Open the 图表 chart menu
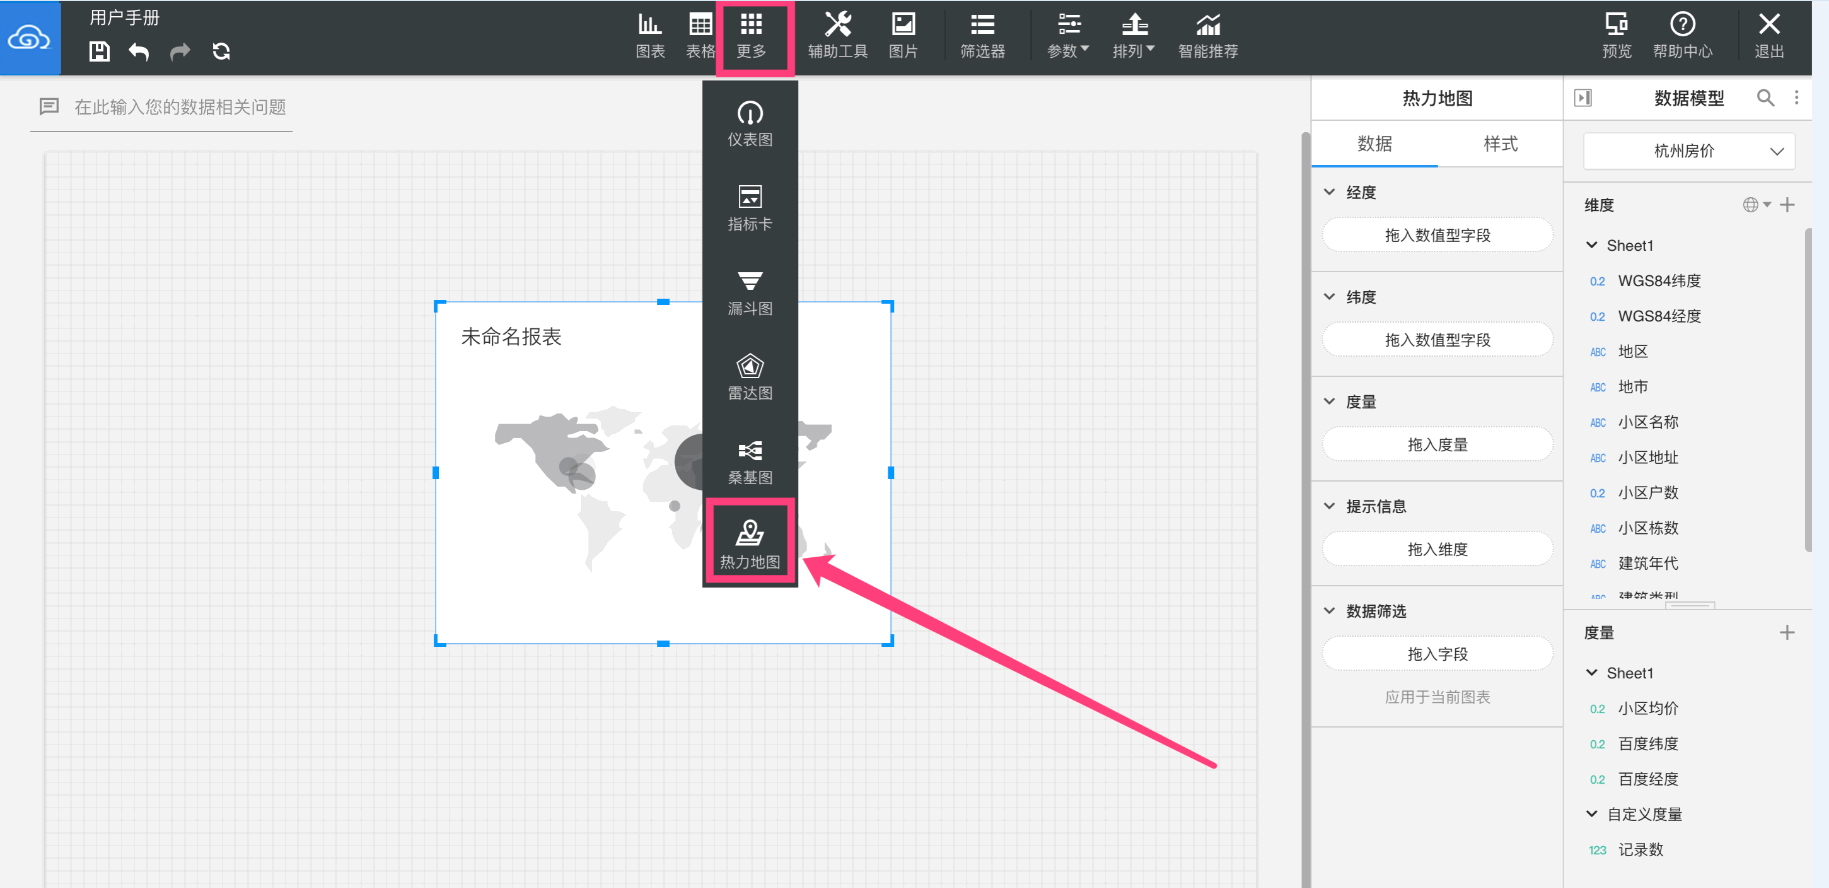The image size is (1829, 888). point(650,36)
